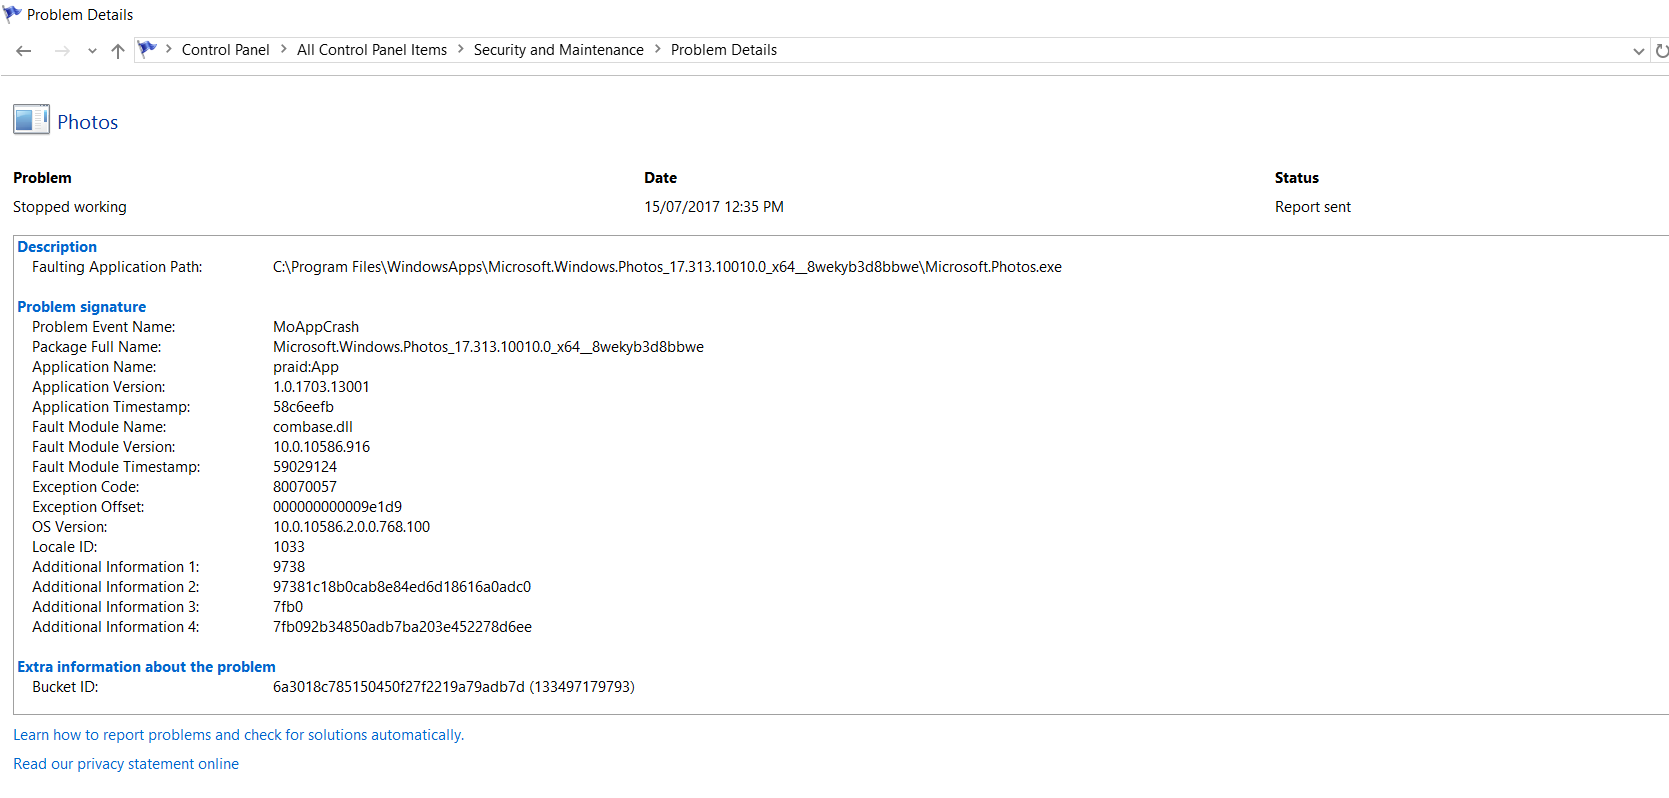Screen dimensions: 1669x798
Task: Expand chevron before Control Panel breadcrumb
Action: click(169, 49)
